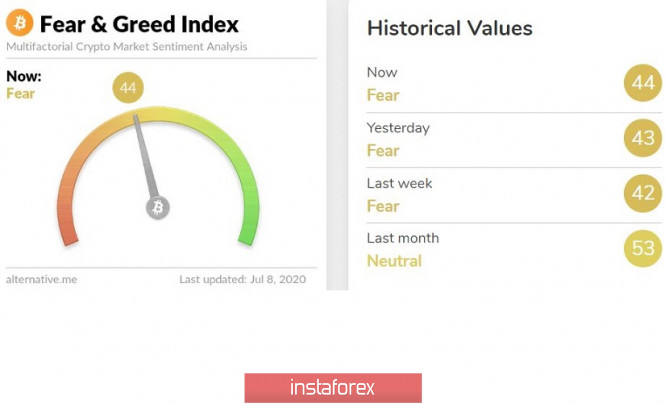Viewport: 665px width, 404px height.
Task: Click the Yesterday value 43 circle
Action: pos(643,139)
